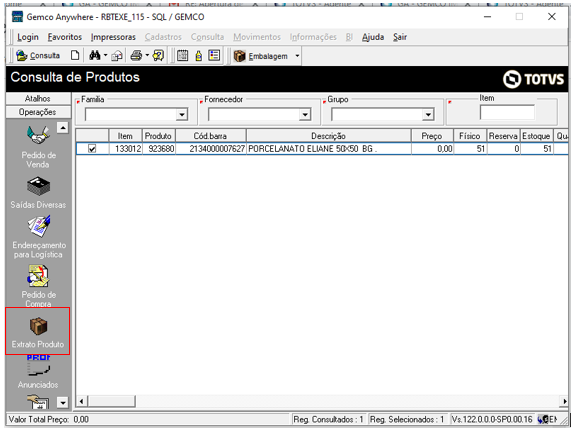The height and width of the screenshot is (434, 575).
Task: Click the Item input field
Action: (507, 112)
